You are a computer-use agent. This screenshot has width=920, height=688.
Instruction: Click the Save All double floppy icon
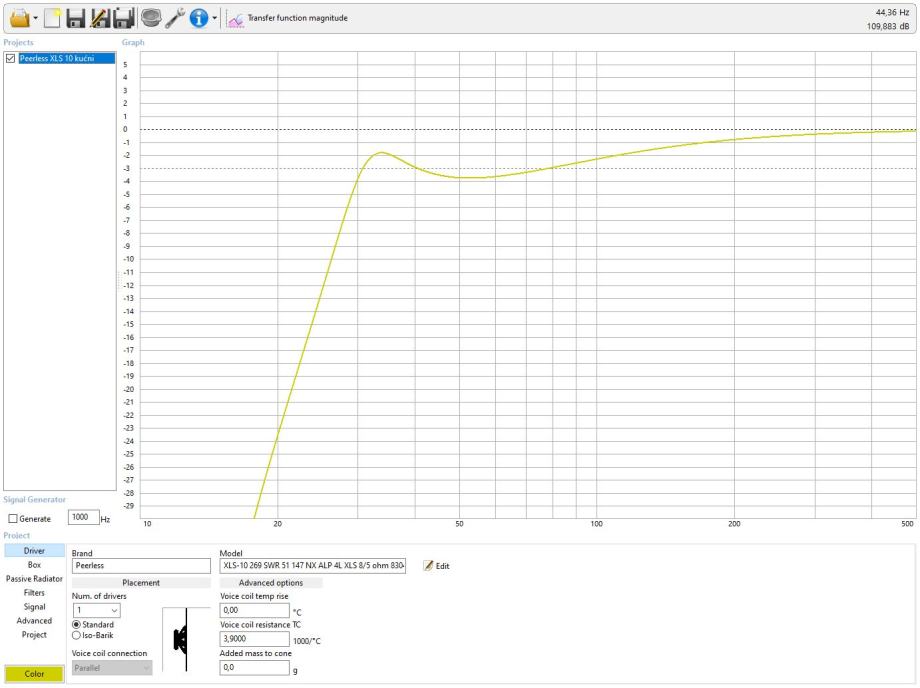click(124, 18)
